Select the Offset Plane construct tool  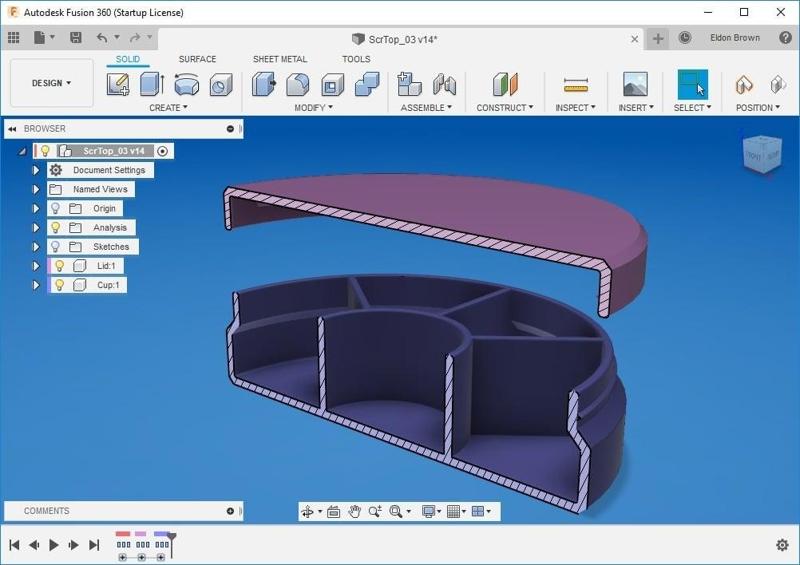tap(505, 84)
